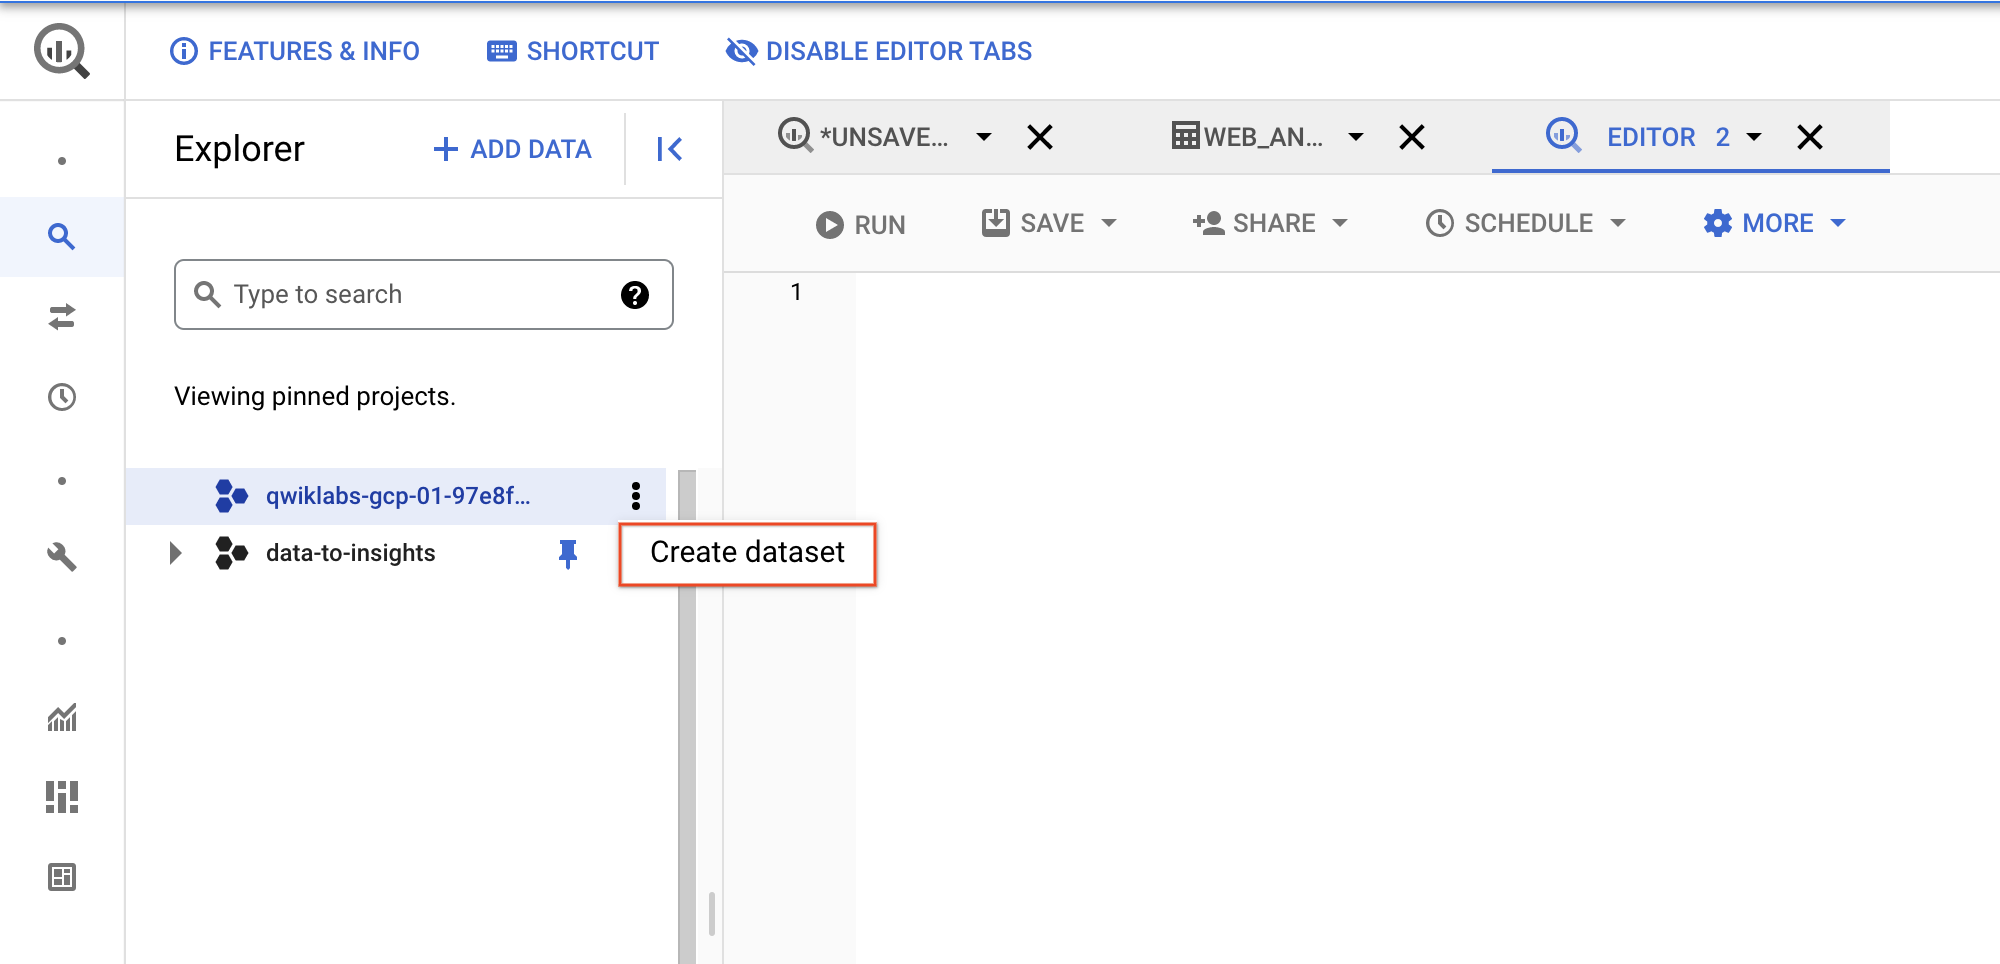Open the BI Engine icon in sidebar

62,797
